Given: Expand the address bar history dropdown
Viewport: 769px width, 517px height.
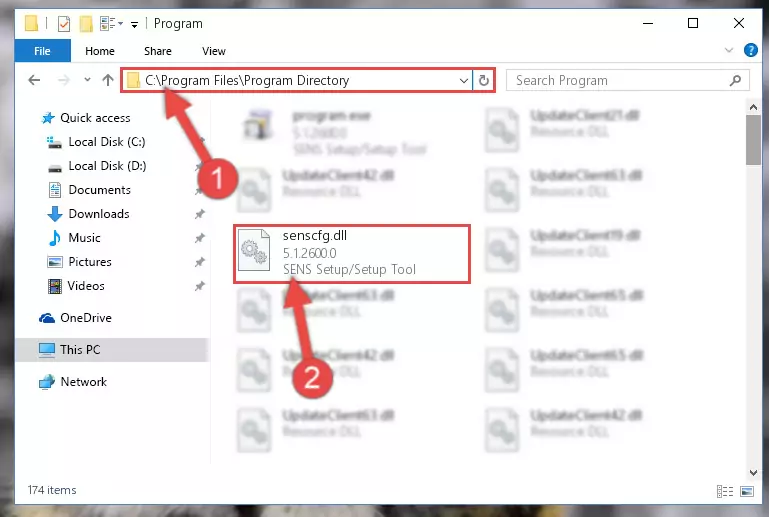Looking at the screenshot, I should (463, 80).
